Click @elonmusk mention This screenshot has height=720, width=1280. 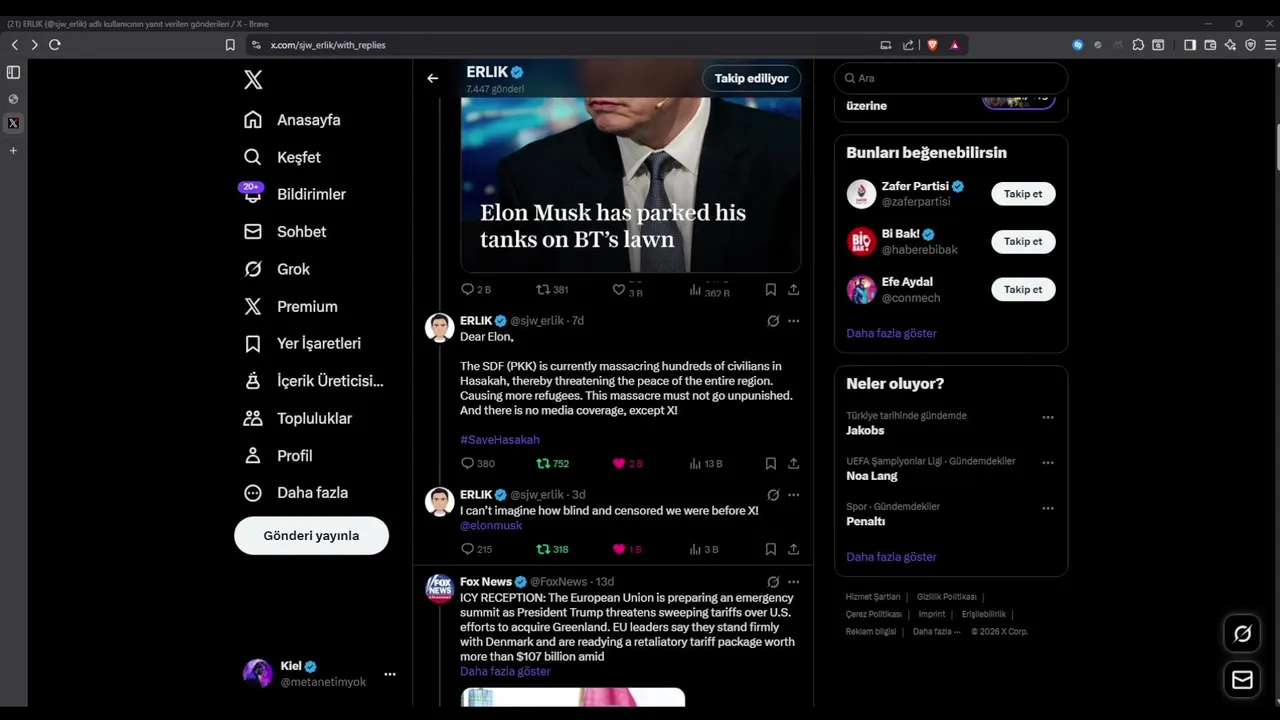[491, 526]
